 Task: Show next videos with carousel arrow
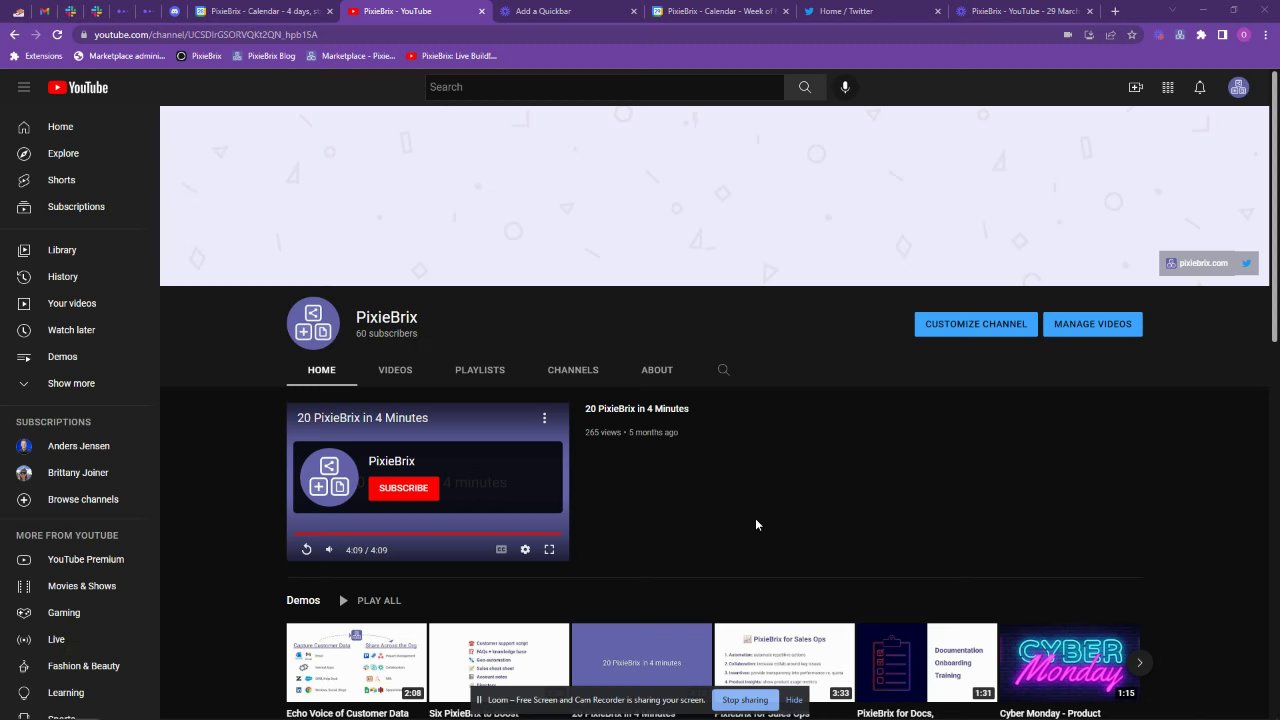tap(1139, 662)
